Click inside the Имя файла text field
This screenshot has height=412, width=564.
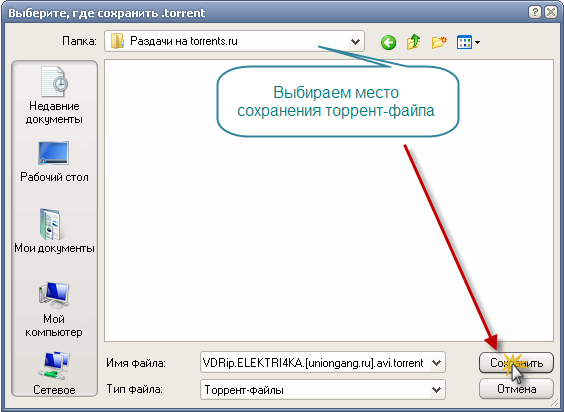tap(315, 363)
